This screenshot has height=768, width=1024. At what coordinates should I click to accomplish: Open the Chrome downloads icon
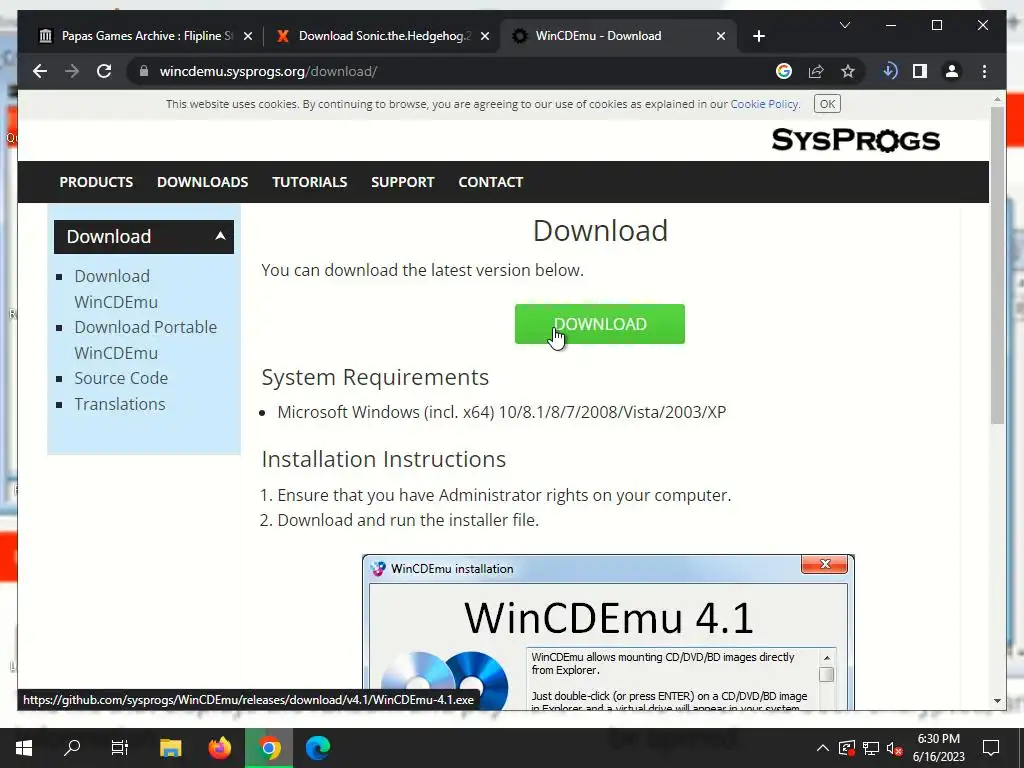point(889,71)
